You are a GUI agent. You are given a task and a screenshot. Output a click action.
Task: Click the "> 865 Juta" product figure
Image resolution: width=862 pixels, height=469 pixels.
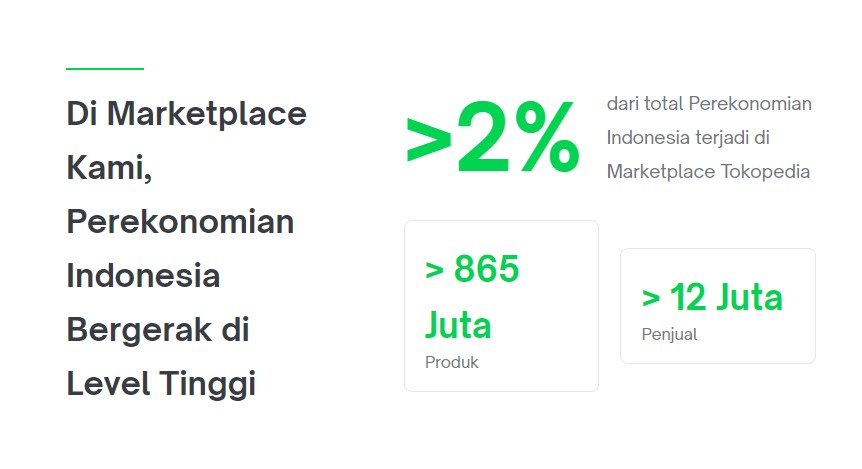(x=472, y=297)
